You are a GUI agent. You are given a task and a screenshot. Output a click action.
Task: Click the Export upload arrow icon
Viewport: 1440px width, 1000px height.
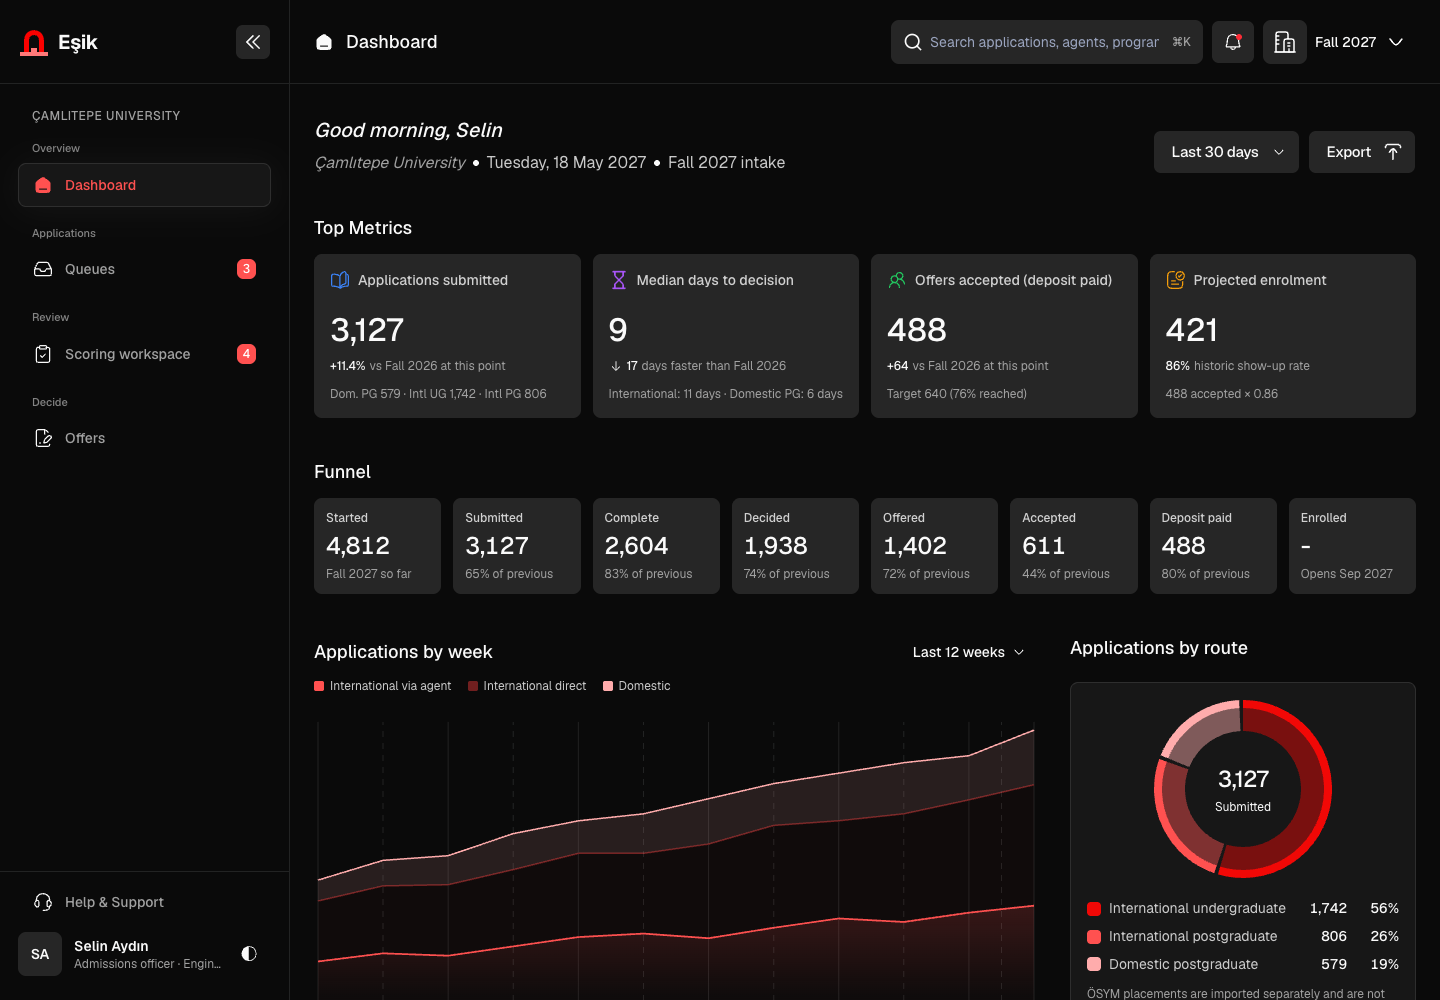(1393, 152)
